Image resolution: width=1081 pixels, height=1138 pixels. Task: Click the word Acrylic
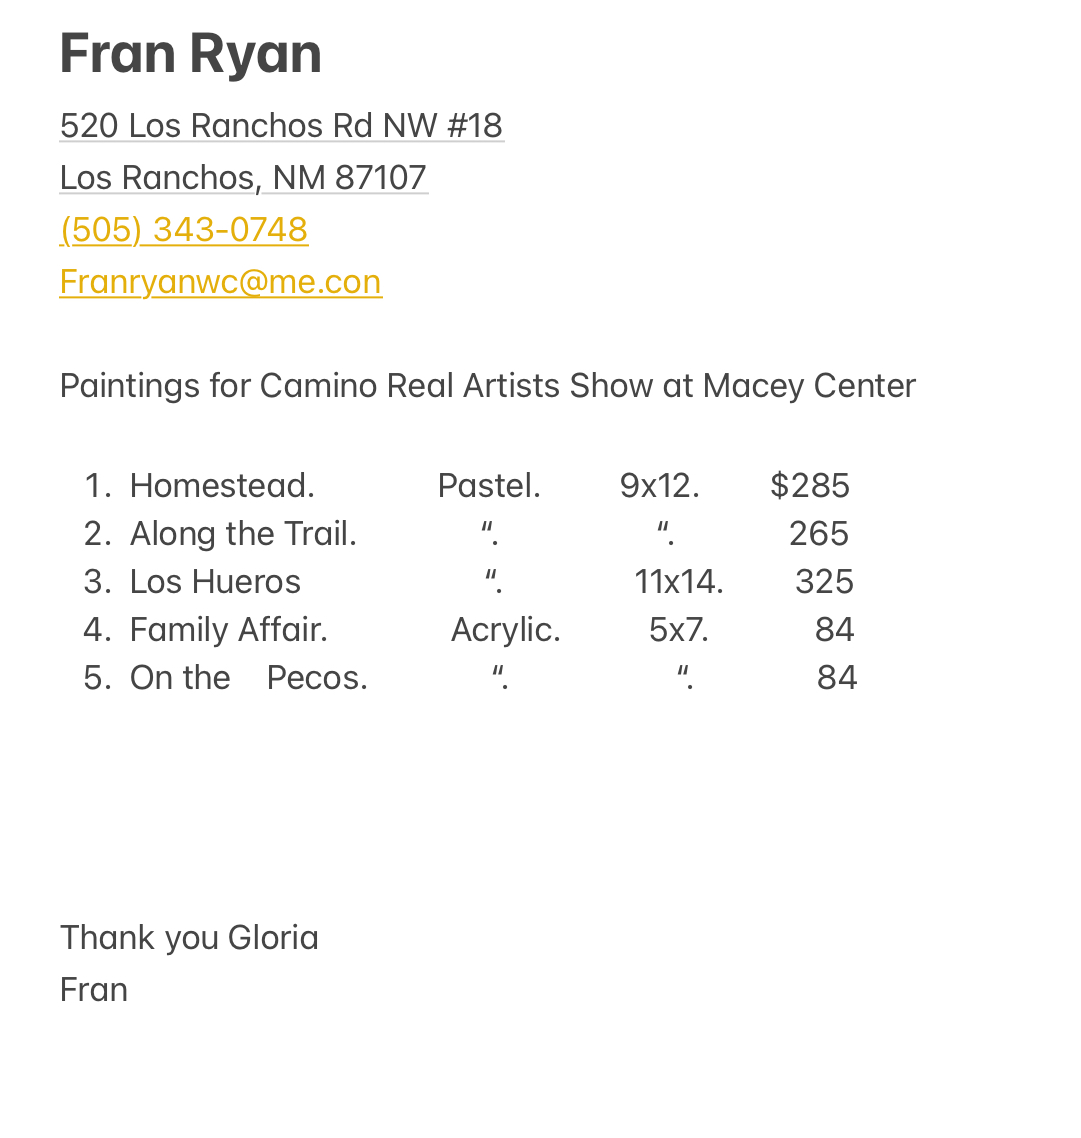[505, 630]
